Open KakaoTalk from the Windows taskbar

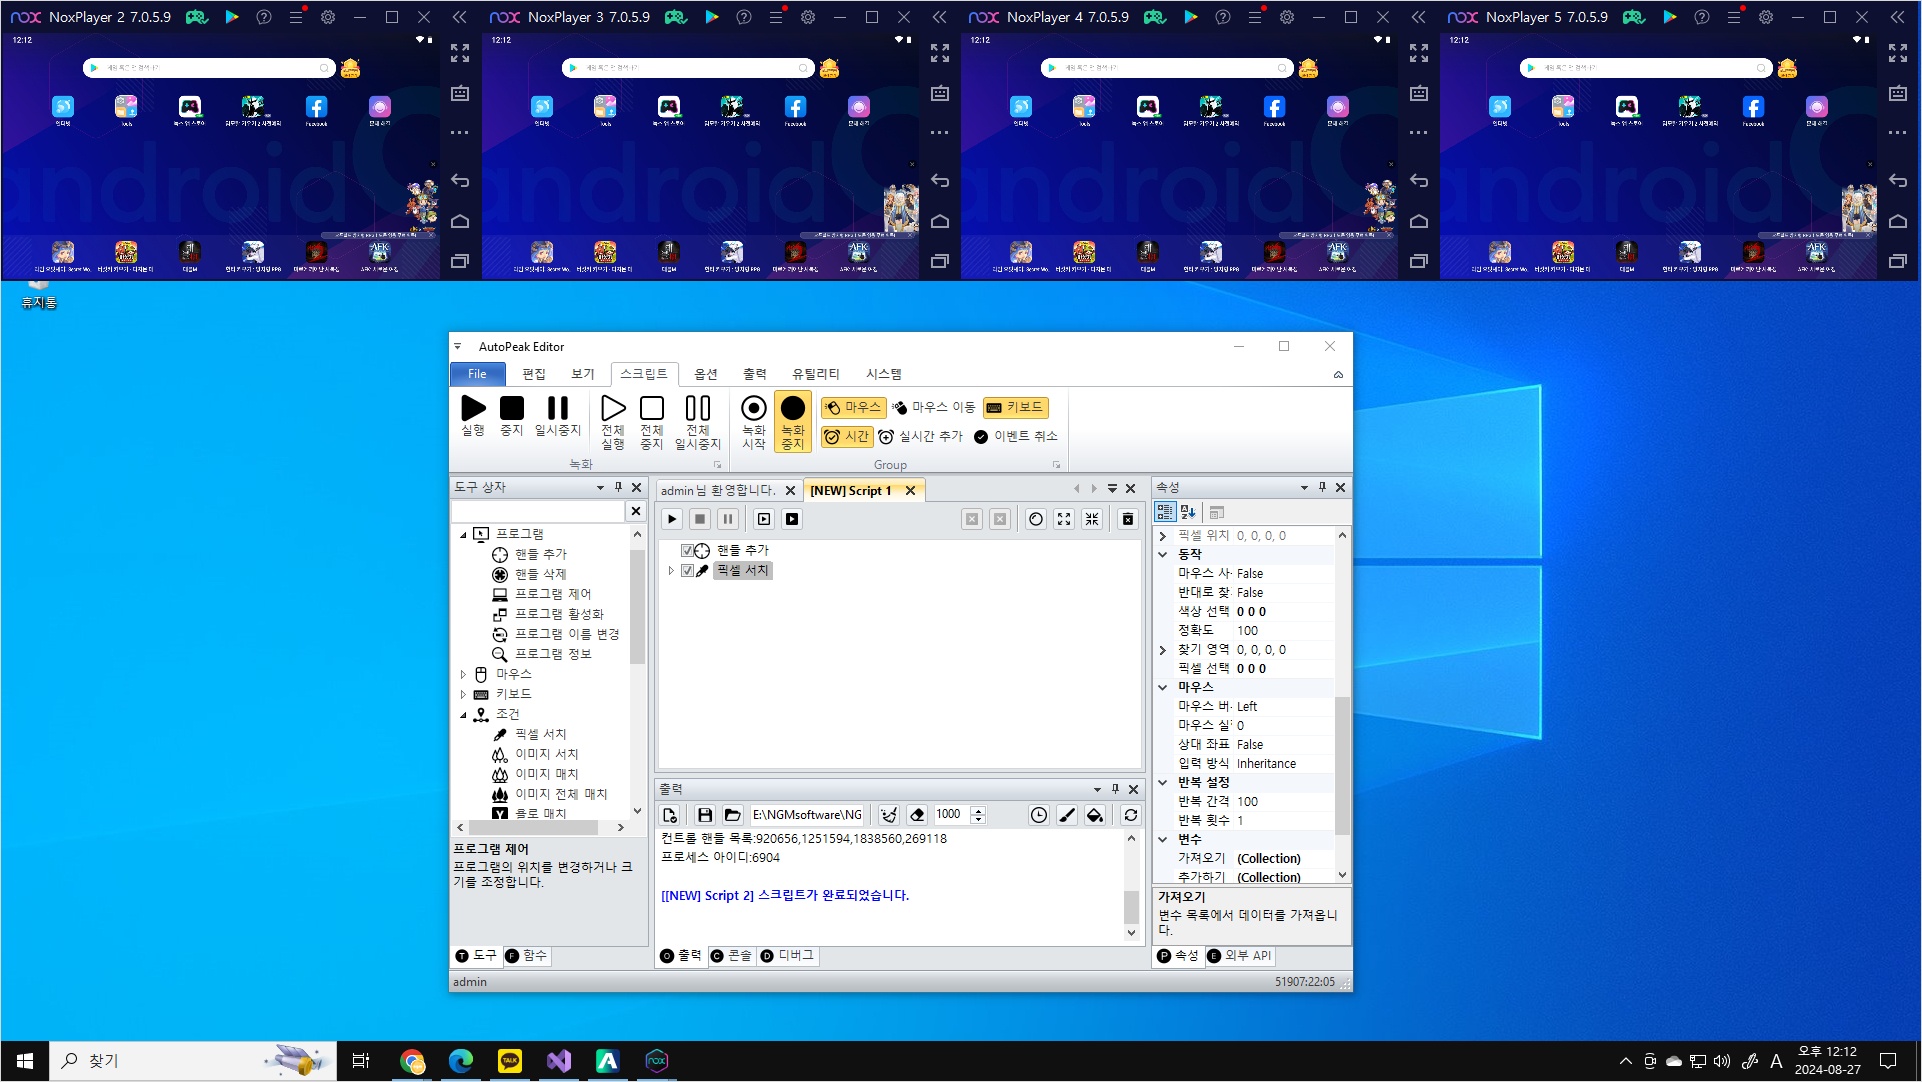pyautogui.click(x=510, y=1061)
